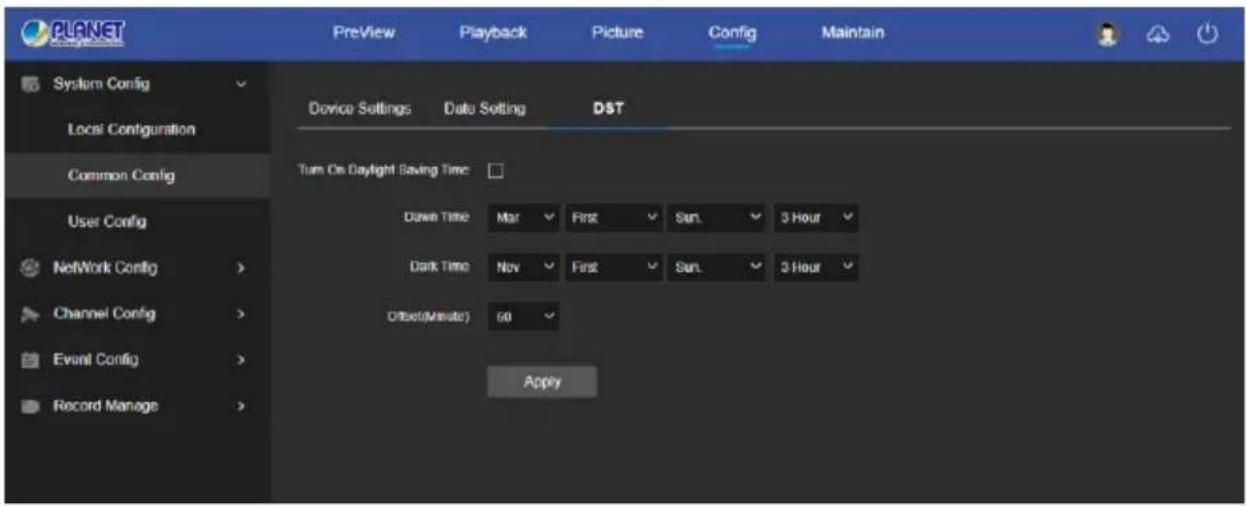Screen dimensions: 1246x506
Task: Click the power logout icon
Action: 1208,33
